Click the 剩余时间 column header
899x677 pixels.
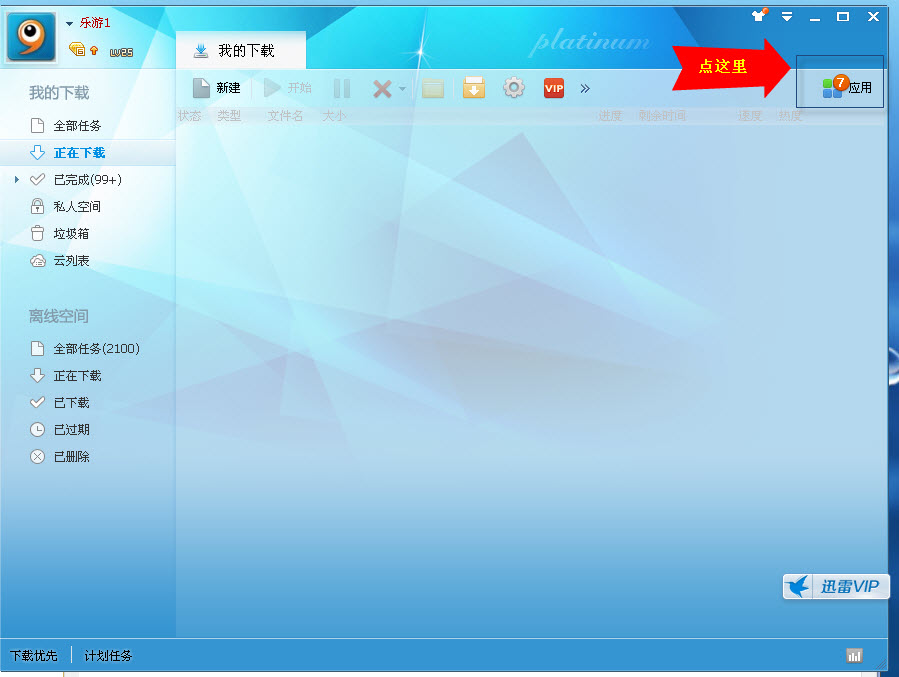tap(662, 116)
